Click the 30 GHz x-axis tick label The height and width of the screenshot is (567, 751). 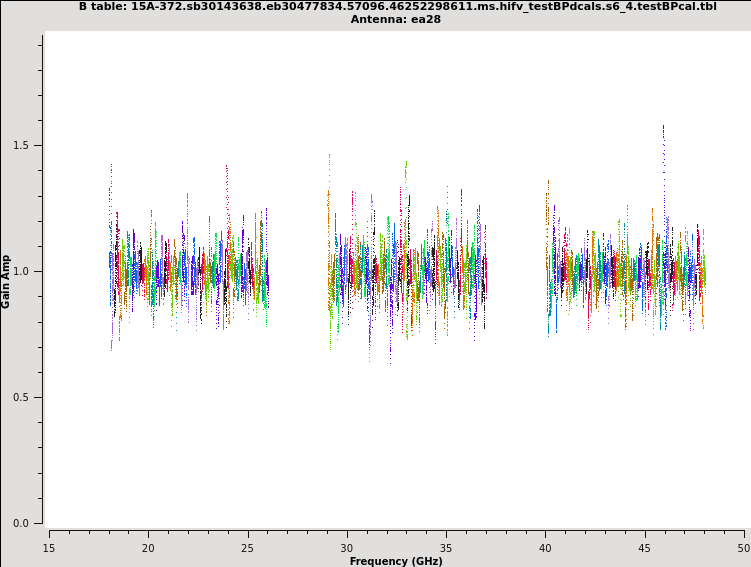coord(347,547)
